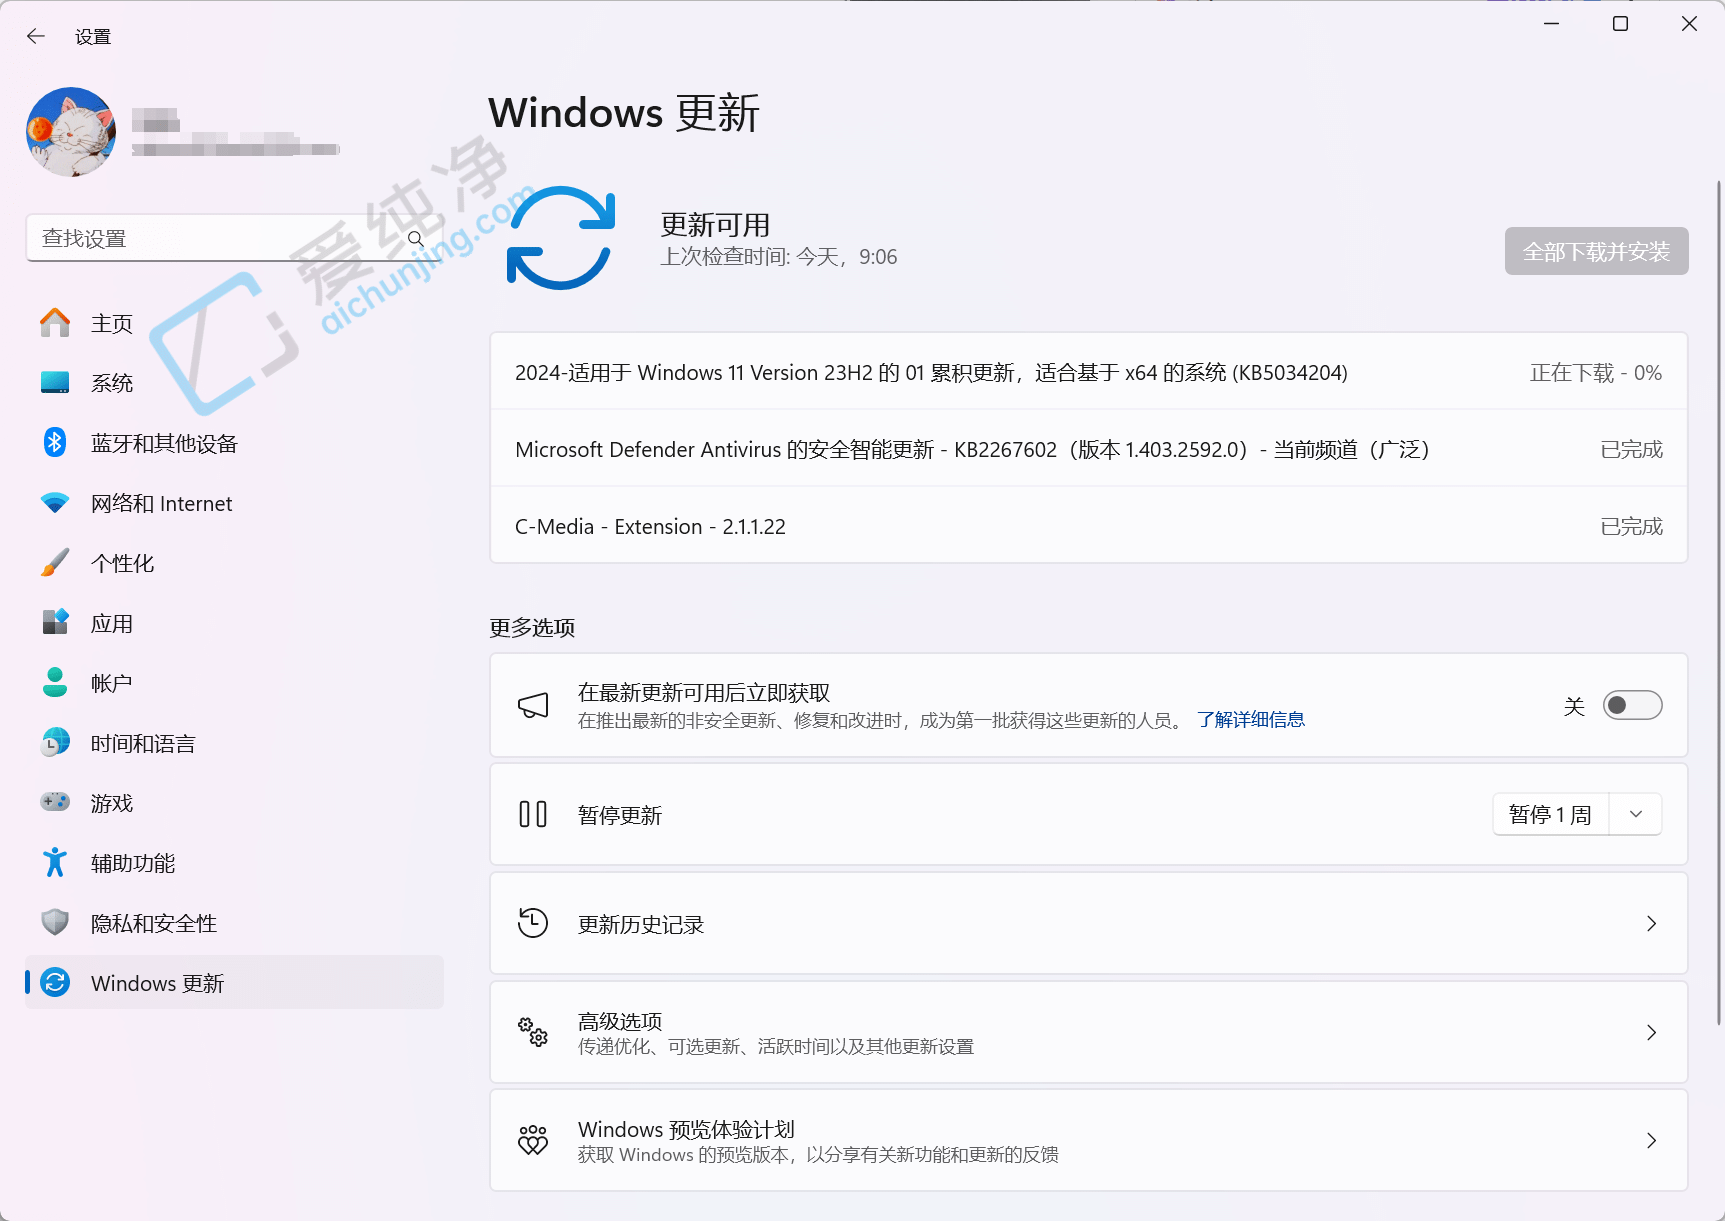Click the search magnifier icon
Viewport: 1725px width, 1221px height.
(416, 238)
